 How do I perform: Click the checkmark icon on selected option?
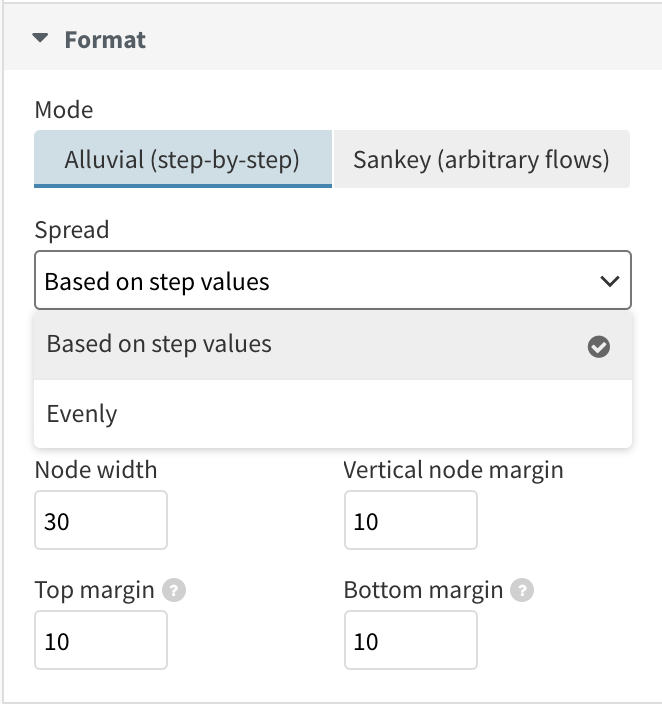pyautogui.click(x=599, y=347)
